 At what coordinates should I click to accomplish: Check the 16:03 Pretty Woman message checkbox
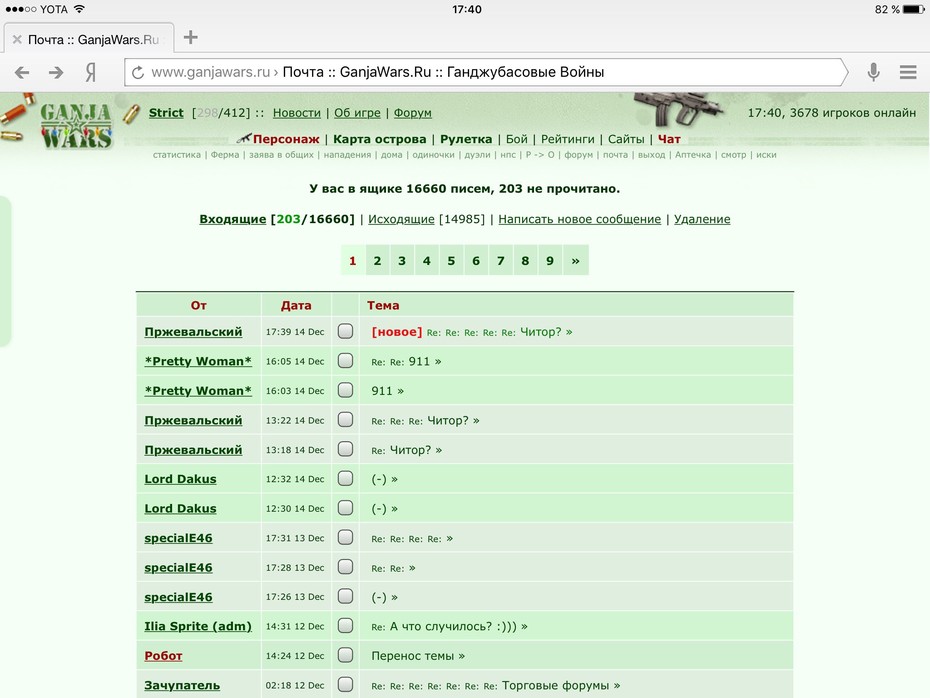coord(345,390)
